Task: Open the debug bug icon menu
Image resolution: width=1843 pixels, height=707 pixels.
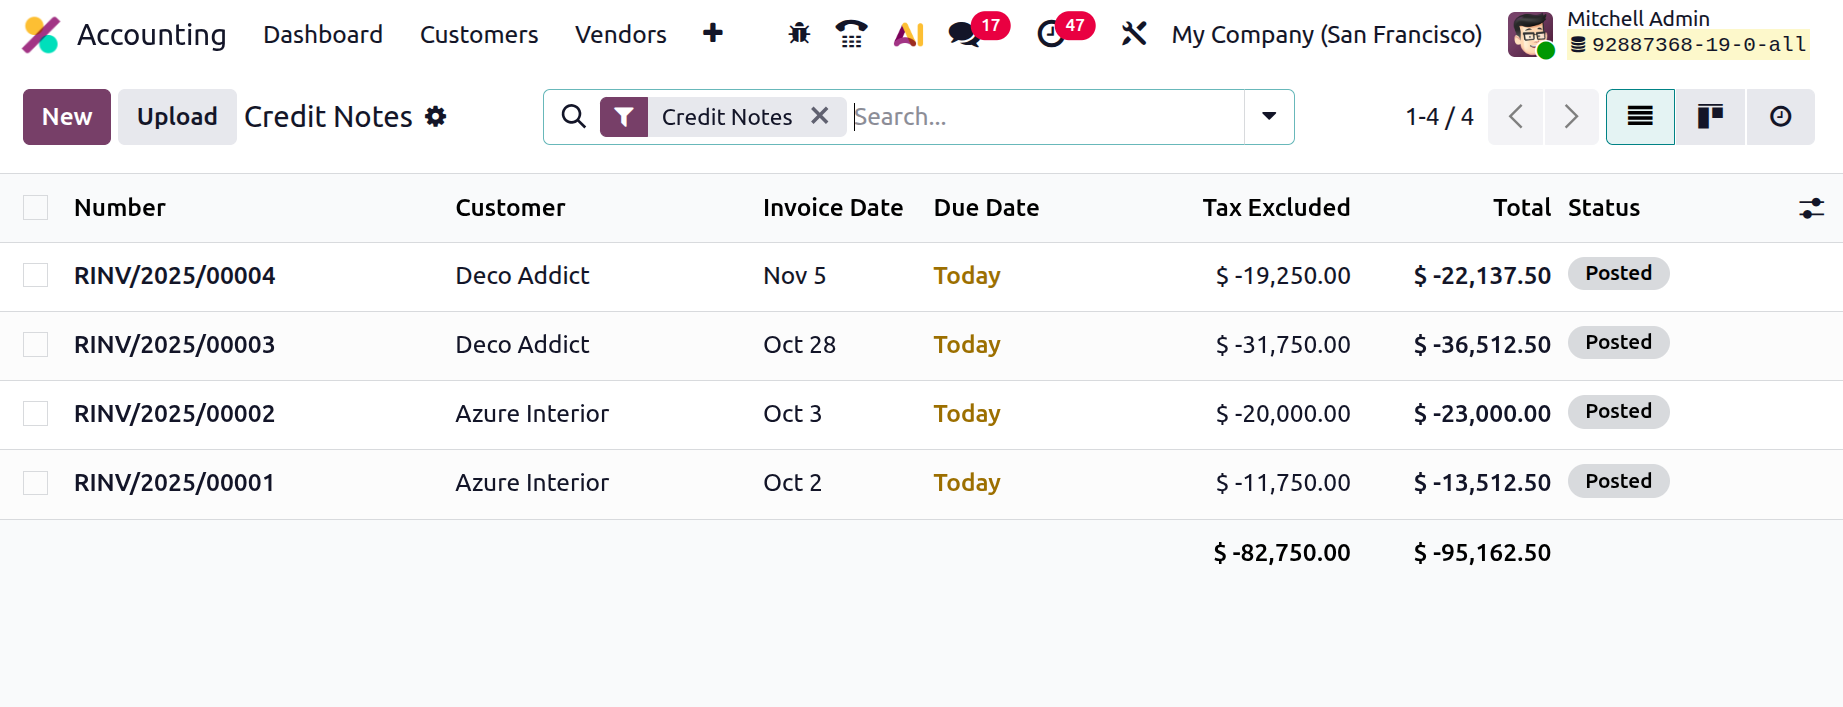Action: click(799, 34)
